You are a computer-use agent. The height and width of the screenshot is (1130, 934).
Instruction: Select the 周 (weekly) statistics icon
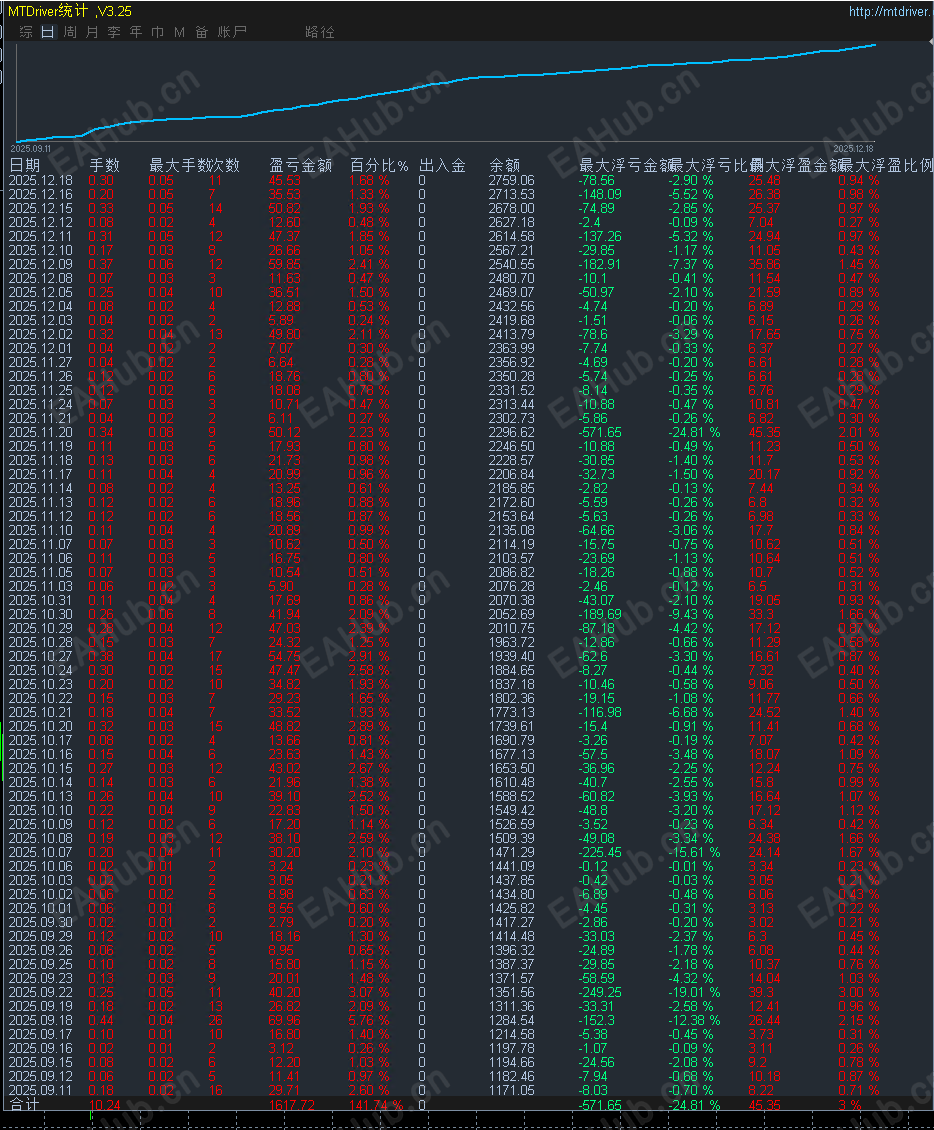[x=70, y=31]
